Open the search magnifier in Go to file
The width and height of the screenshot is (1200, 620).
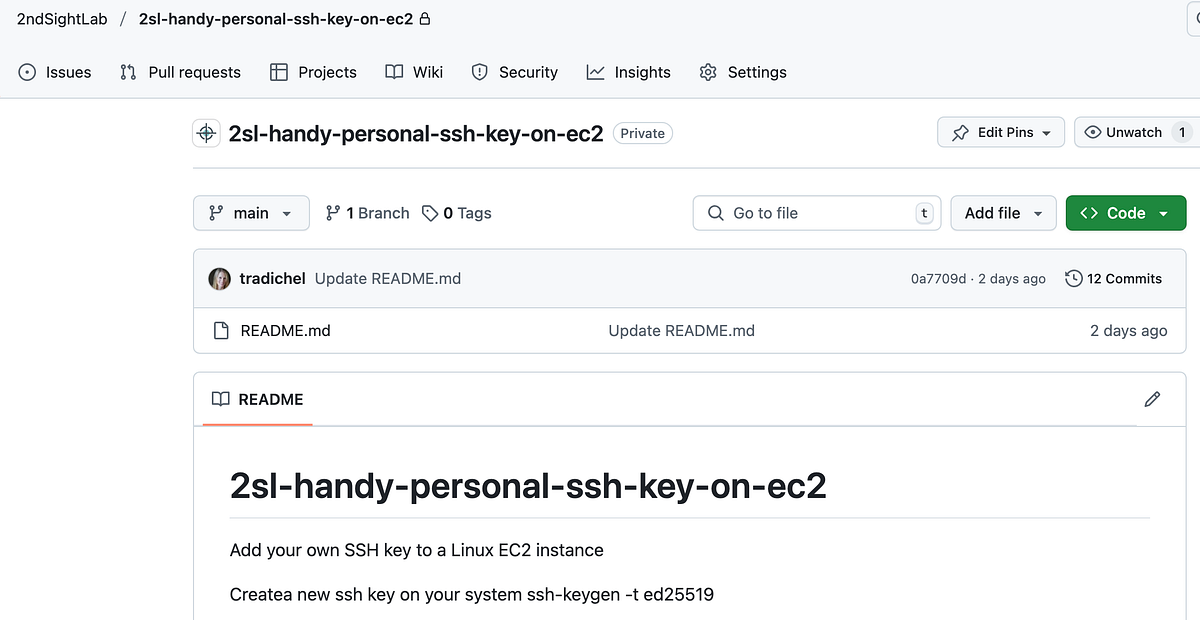(x=715, y=213)
